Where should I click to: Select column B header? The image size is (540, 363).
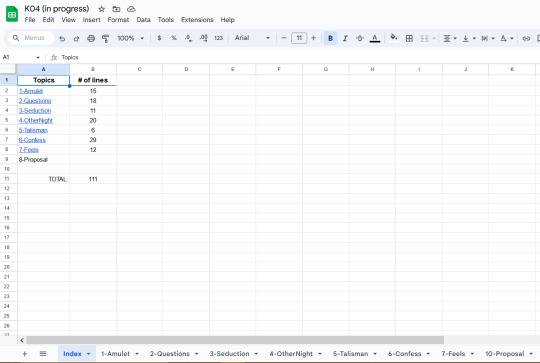coord(93,69)
